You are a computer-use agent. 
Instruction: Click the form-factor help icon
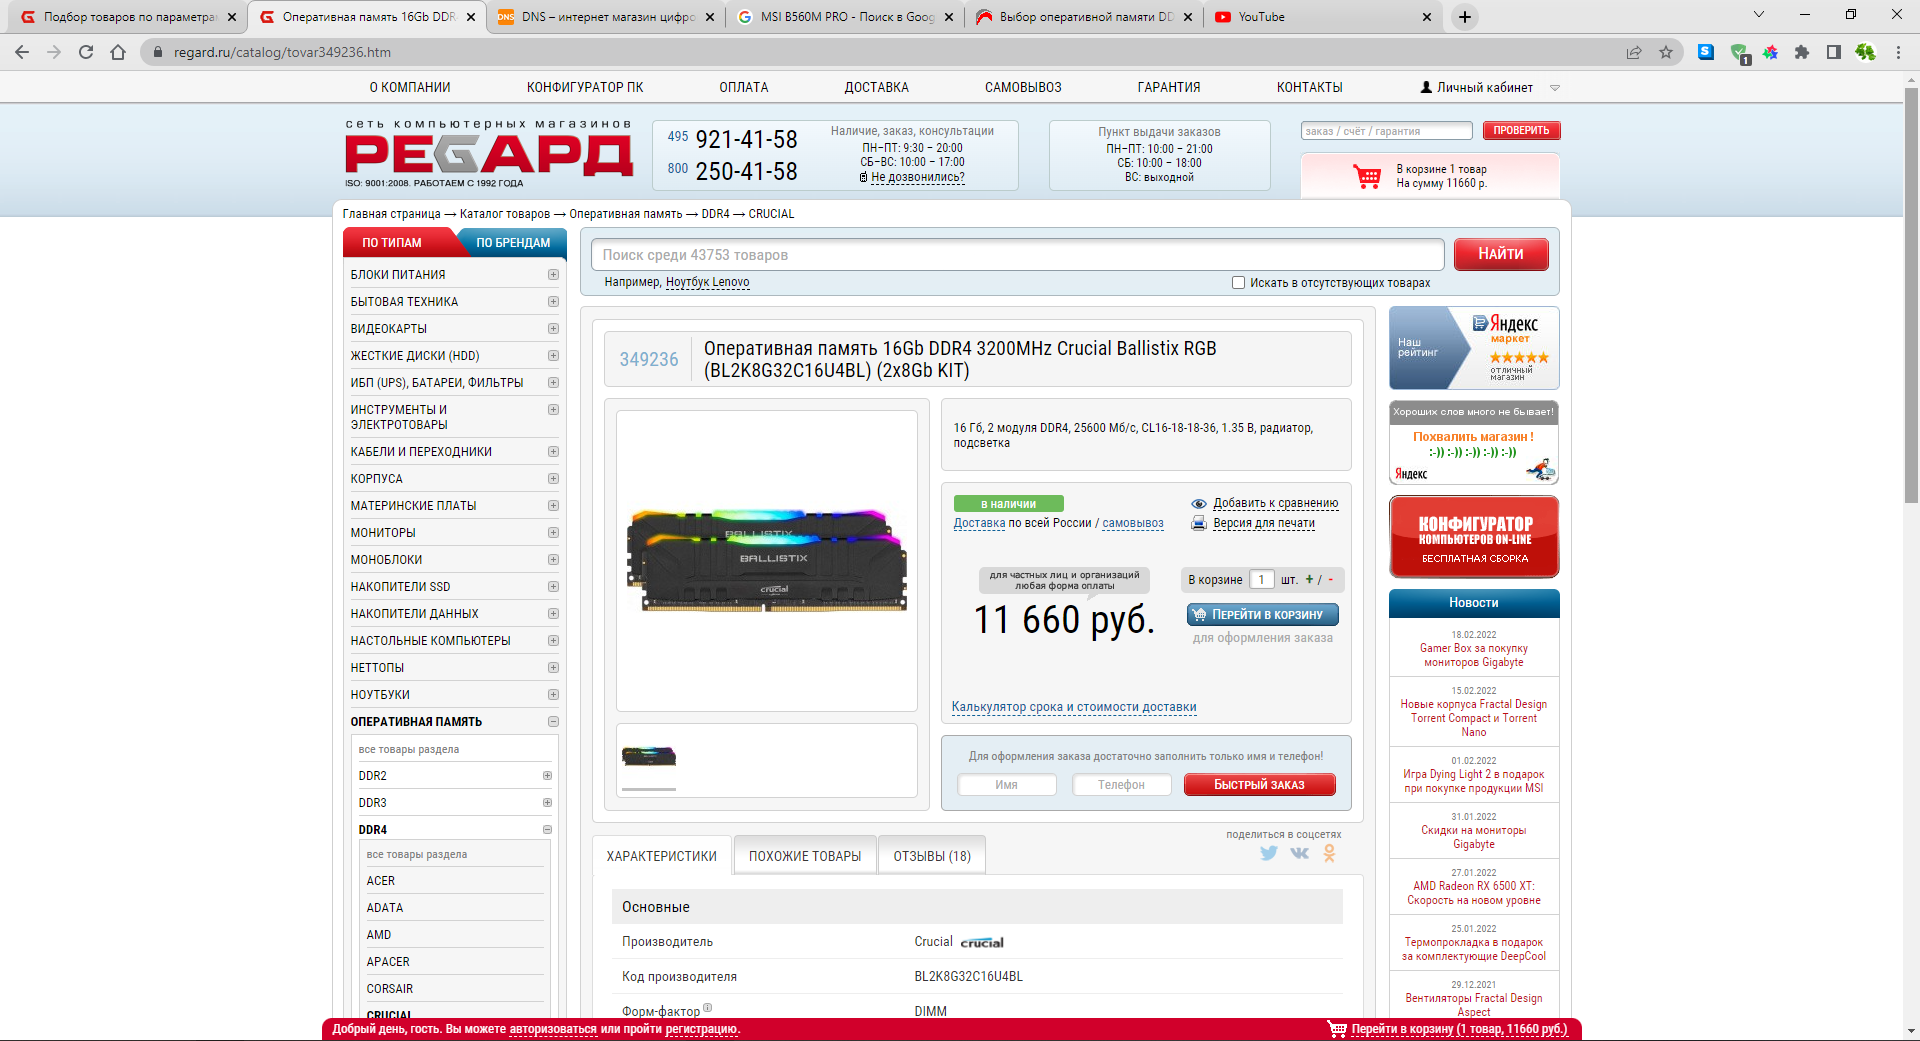(x=707, y=1008)
